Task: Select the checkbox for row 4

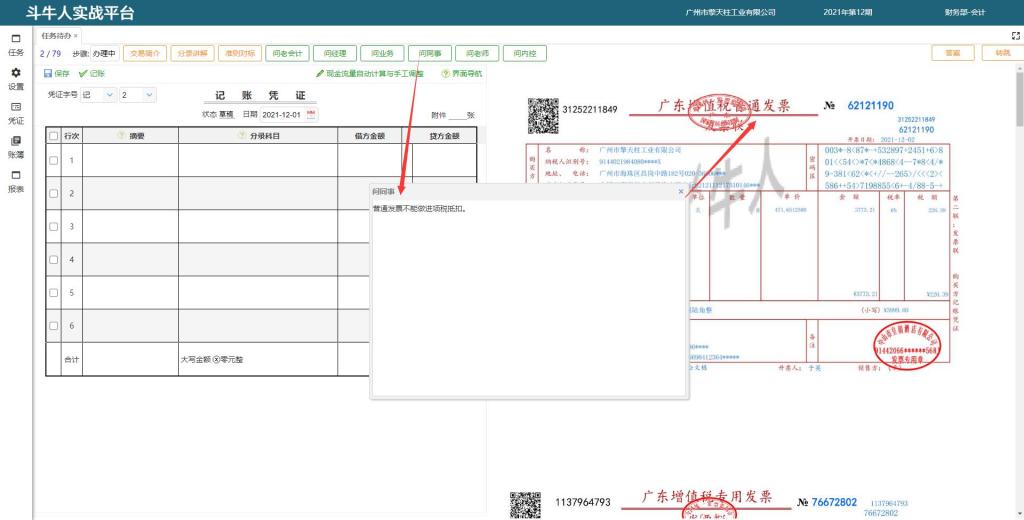Action: 54,260
